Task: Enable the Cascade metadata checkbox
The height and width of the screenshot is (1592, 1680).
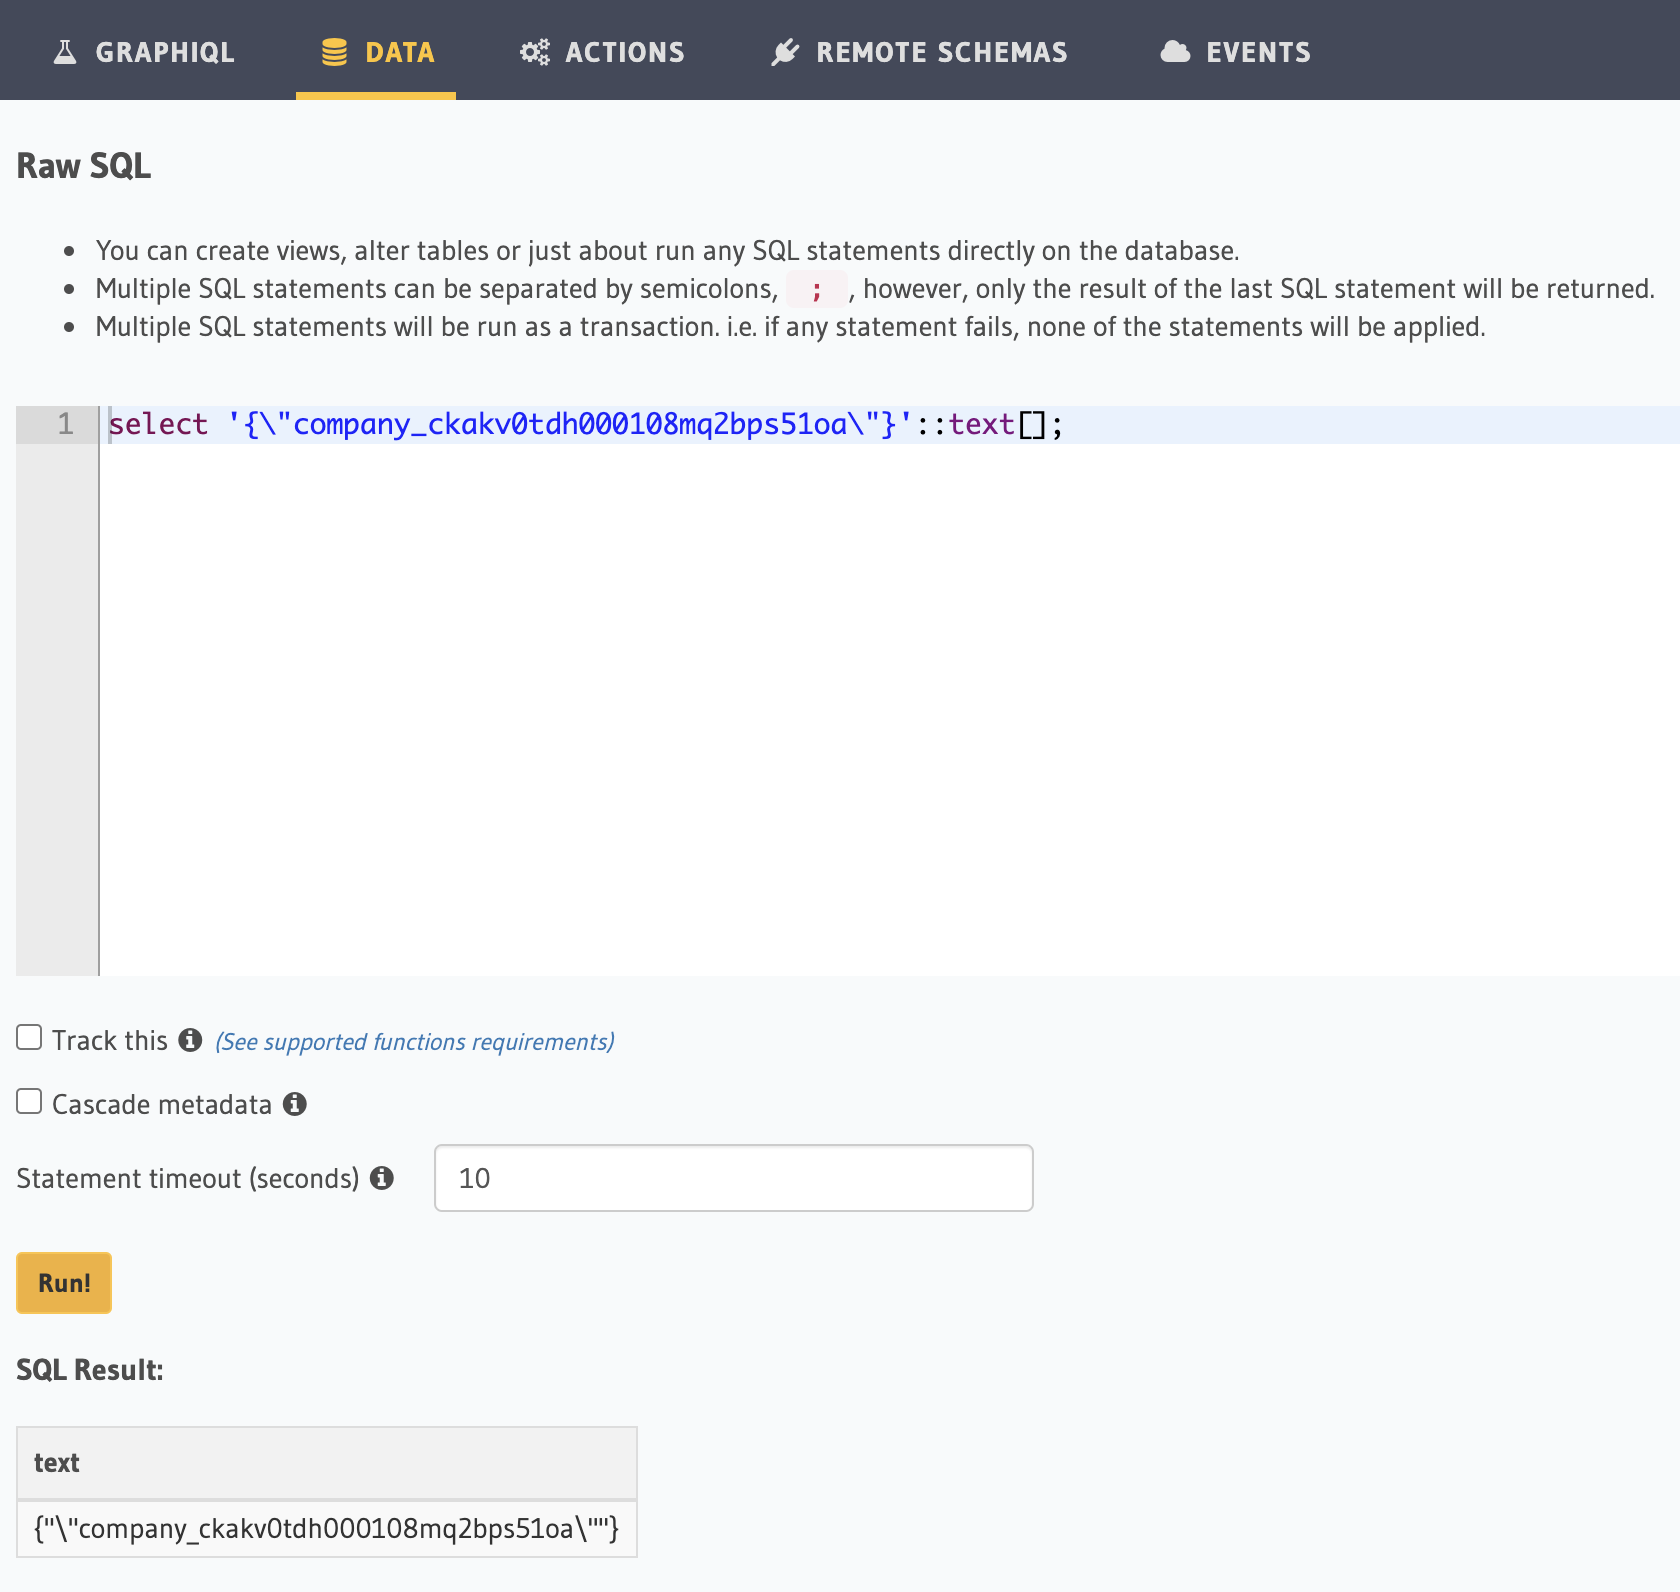Action: tap(29, 1101)
